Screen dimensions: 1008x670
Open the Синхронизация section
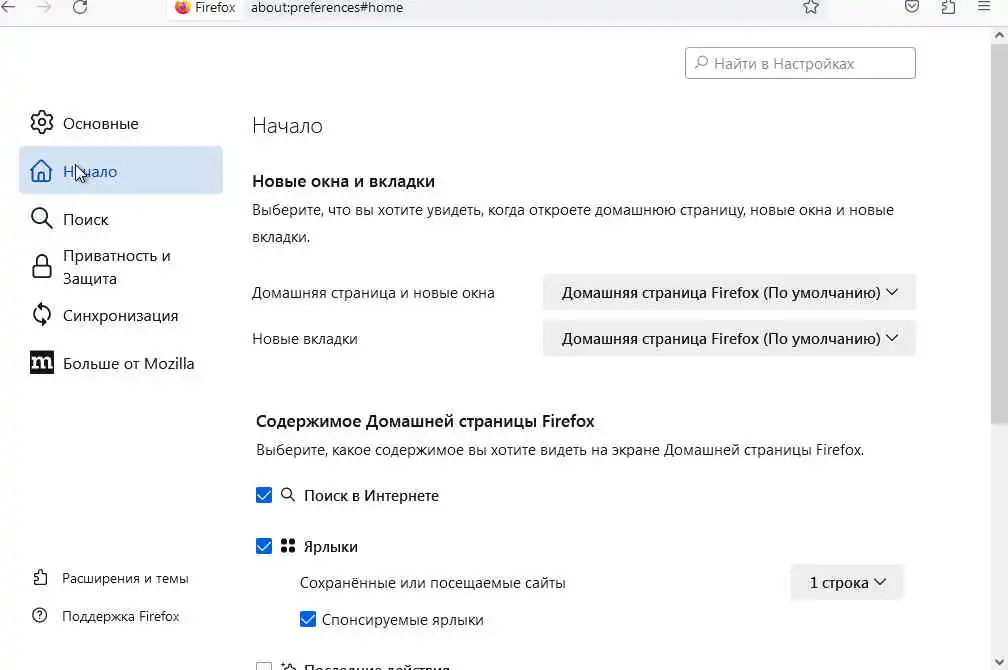pyautogui.click(x=121, y=315)
